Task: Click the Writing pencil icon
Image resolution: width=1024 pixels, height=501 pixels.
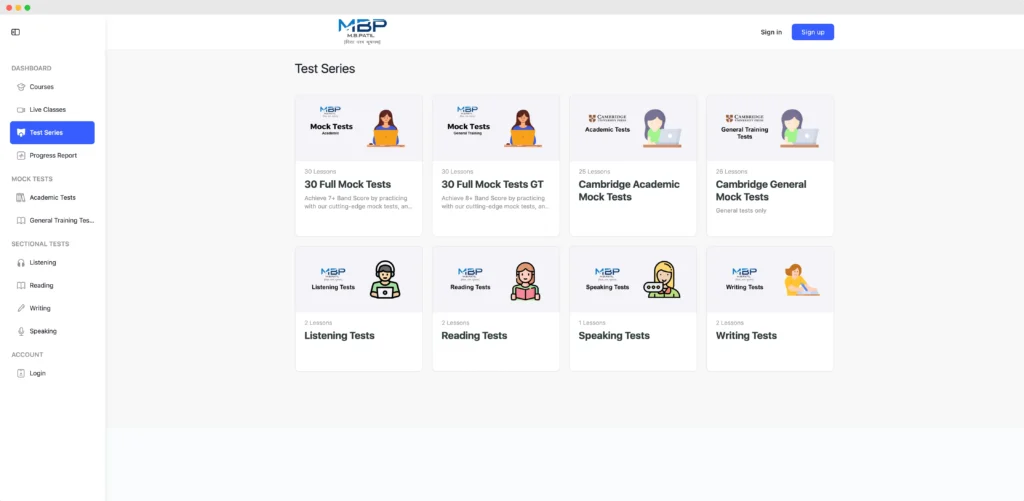Action: click(21, 309)
